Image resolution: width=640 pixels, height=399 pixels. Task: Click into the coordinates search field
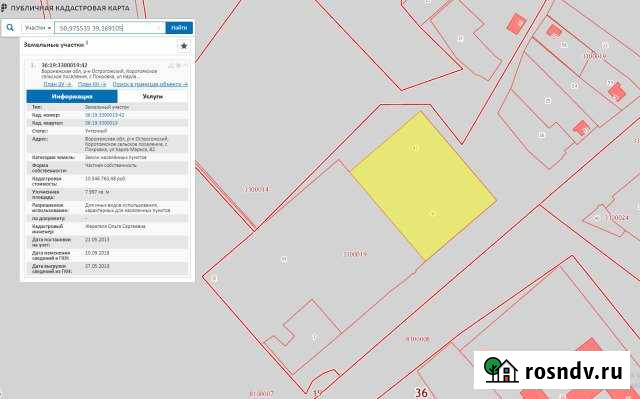[109, 28]
